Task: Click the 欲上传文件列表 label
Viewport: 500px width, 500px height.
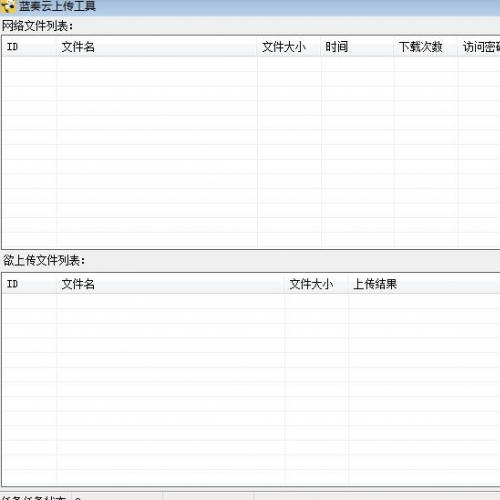Action: (x=44, y=260)
